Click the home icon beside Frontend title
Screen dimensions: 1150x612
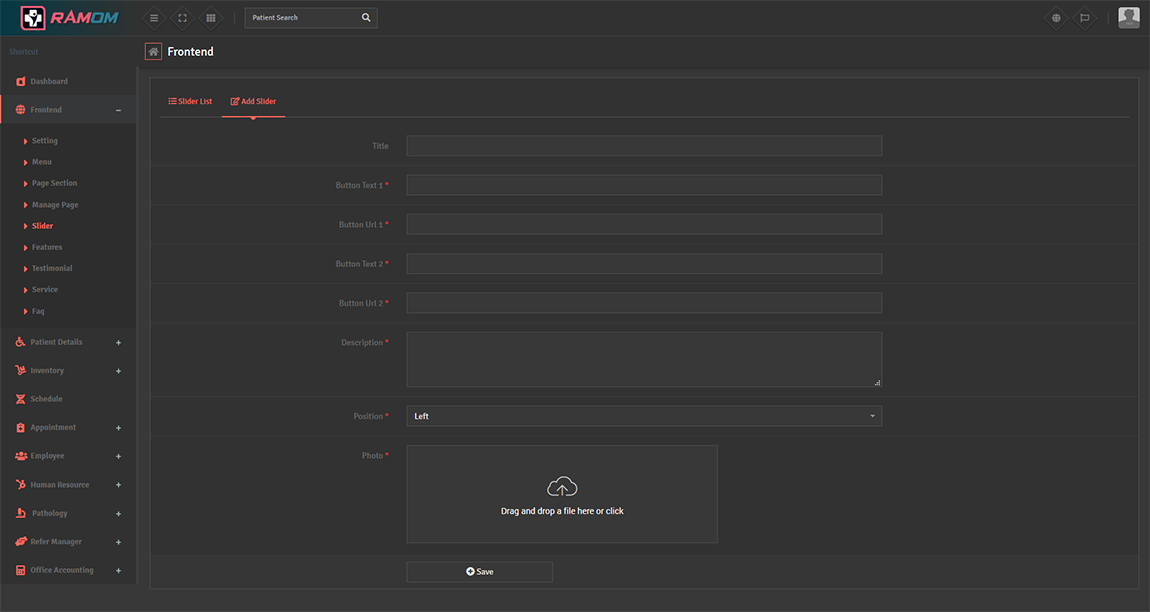pyautogui.click(x=153, y=51)
